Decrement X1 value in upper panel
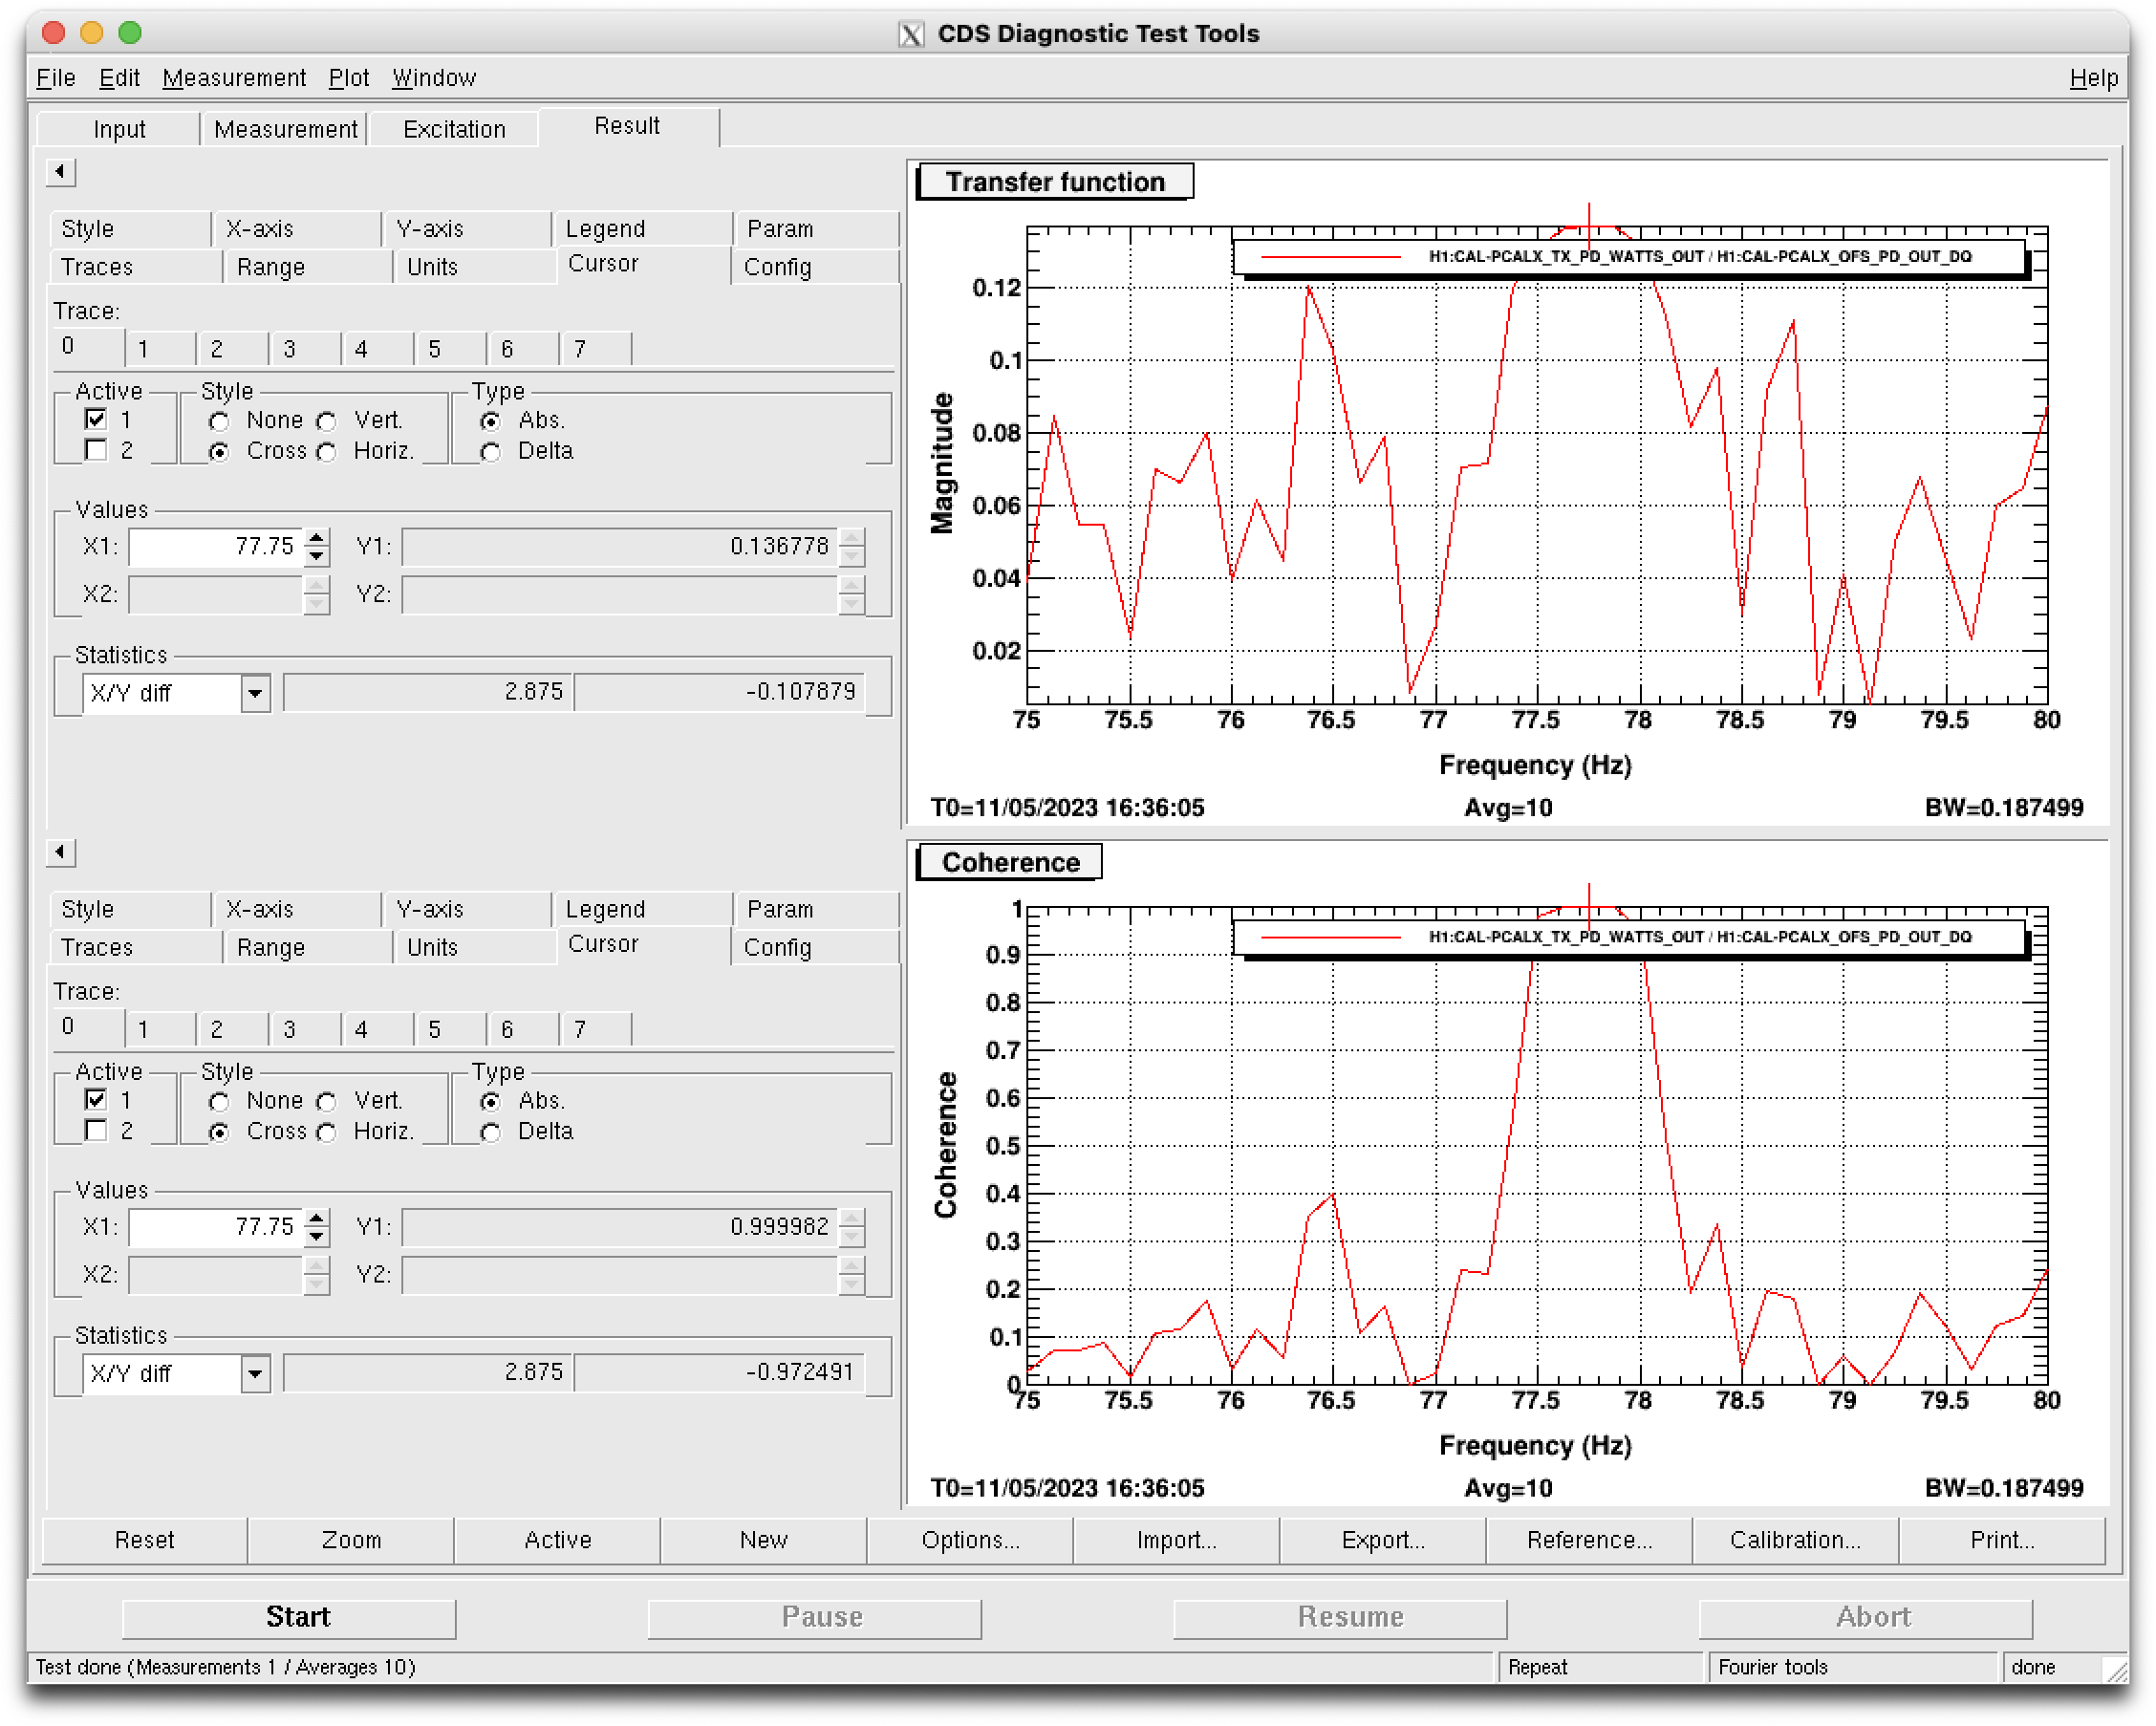Viewport: 2156px width, 1726px height. (x=316, y=556)
